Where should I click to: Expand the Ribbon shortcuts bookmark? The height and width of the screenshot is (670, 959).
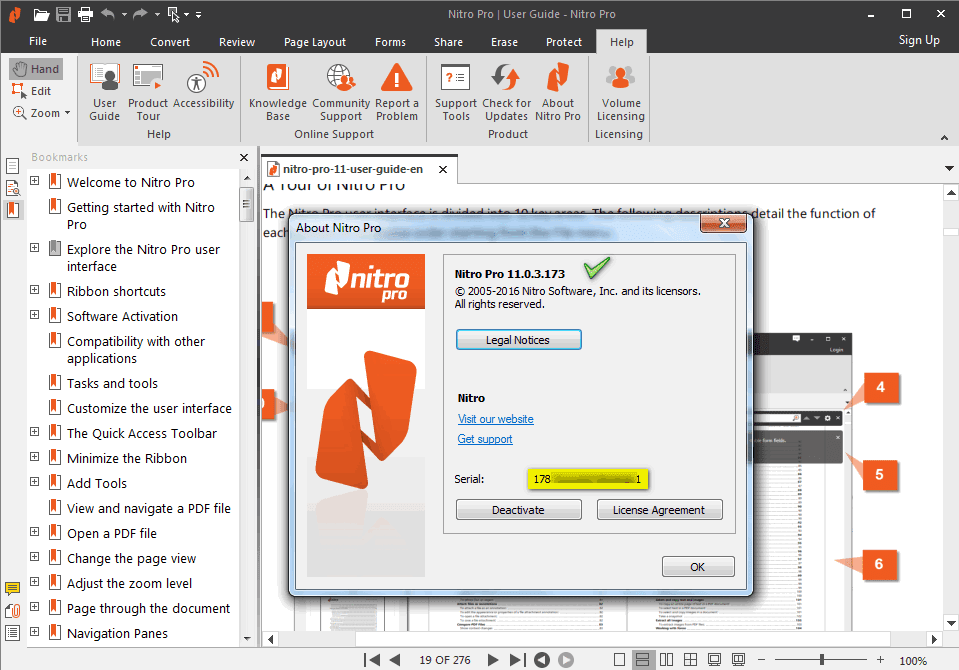click(35, 289)
